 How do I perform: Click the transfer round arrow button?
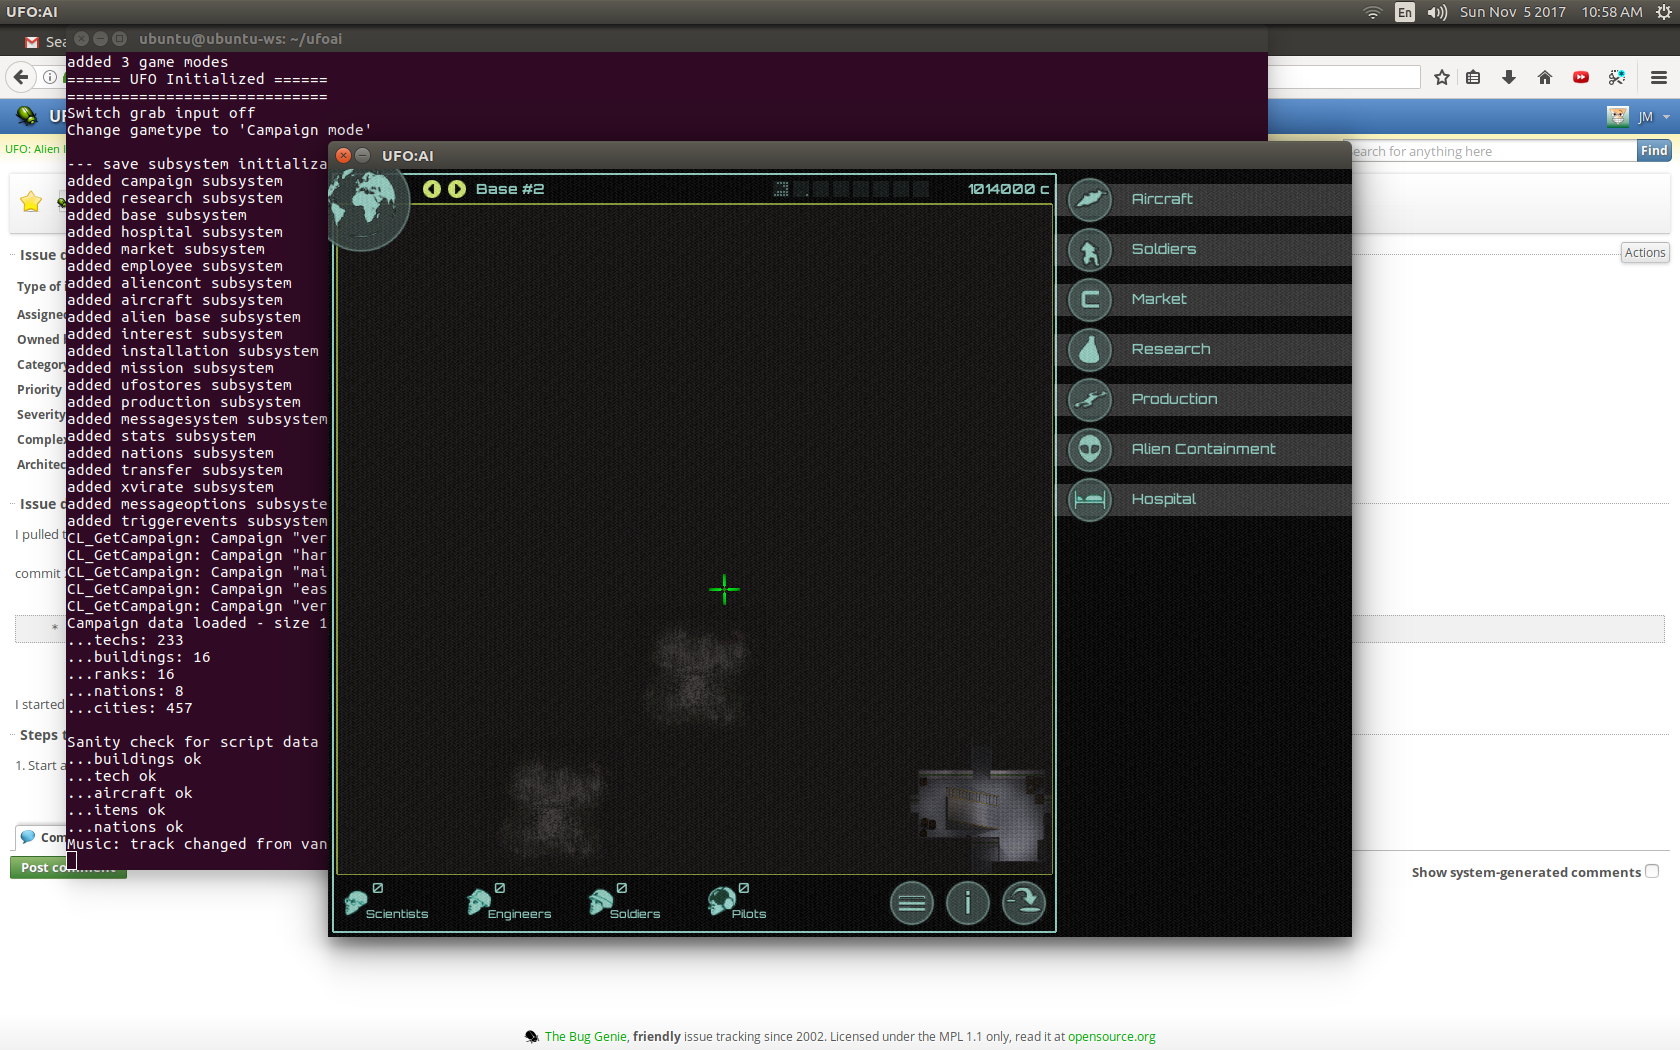(x=1024, y=904)
